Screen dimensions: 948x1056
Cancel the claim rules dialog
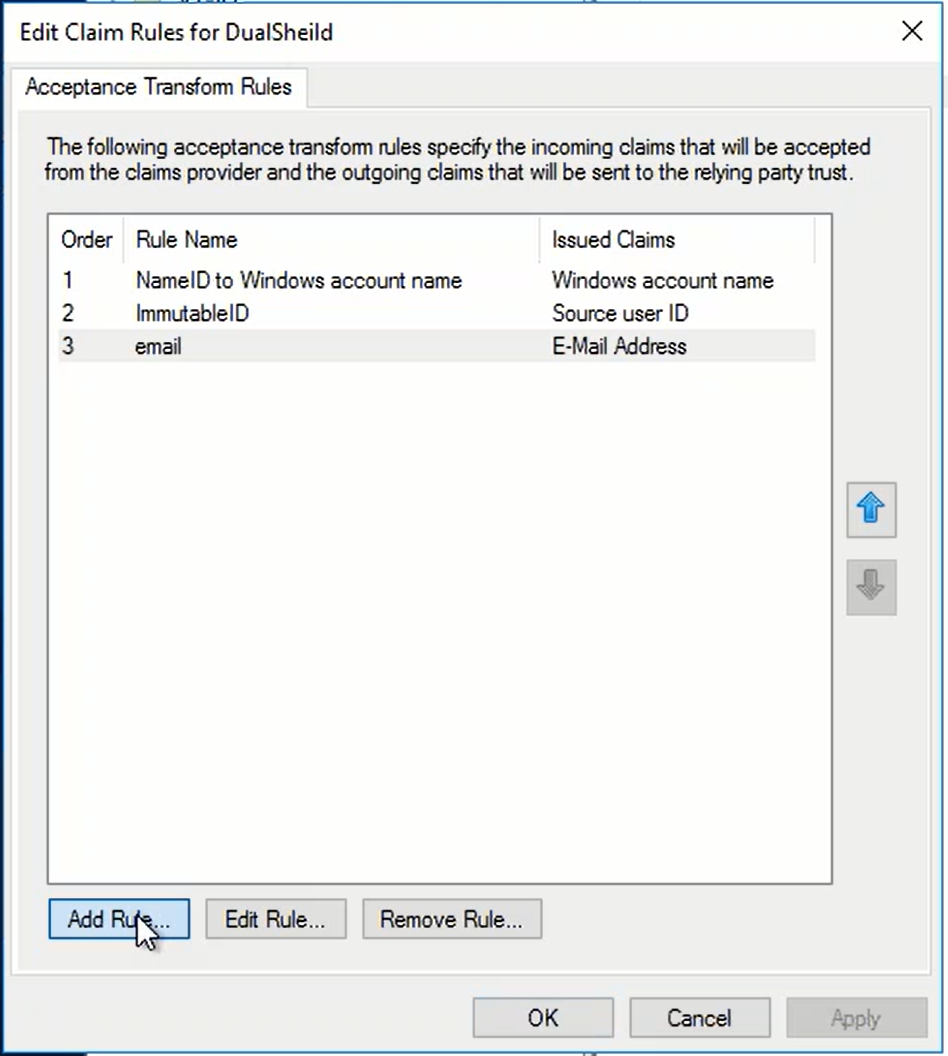(x=700, y=1018)
